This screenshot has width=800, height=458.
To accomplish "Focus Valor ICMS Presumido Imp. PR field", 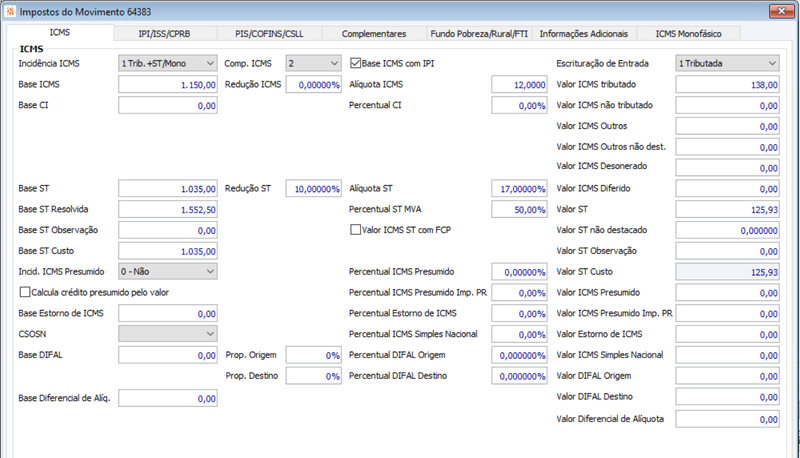I will 728,313.
